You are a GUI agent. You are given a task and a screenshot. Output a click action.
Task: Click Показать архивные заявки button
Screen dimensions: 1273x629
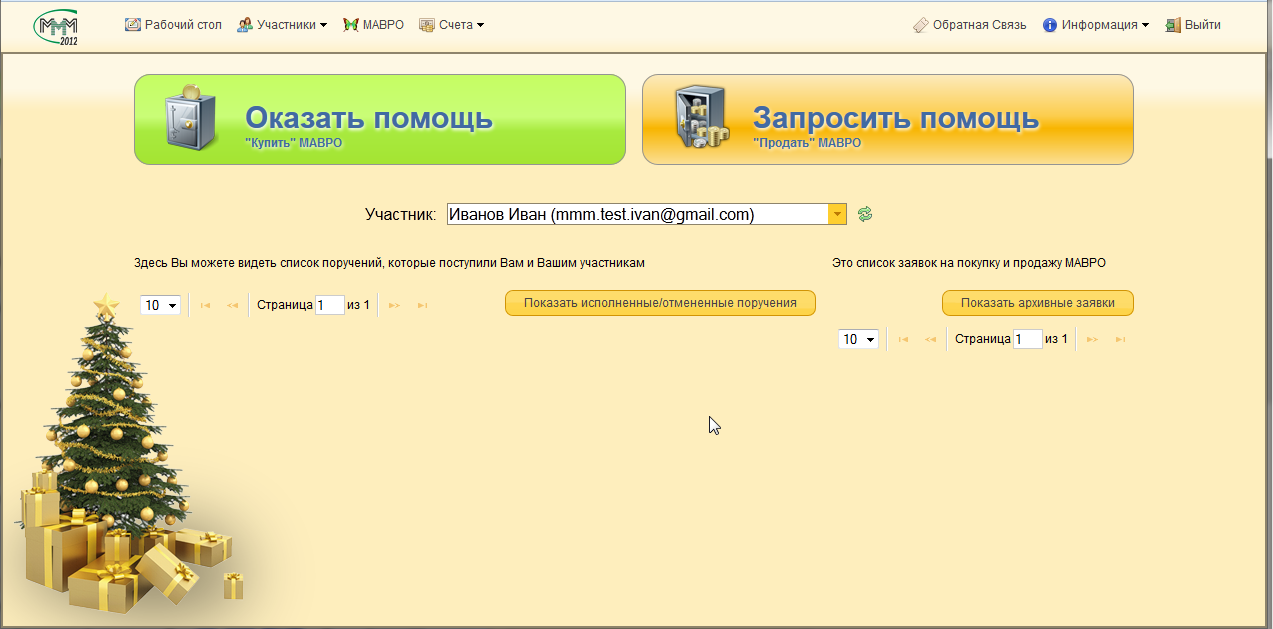1038,303
